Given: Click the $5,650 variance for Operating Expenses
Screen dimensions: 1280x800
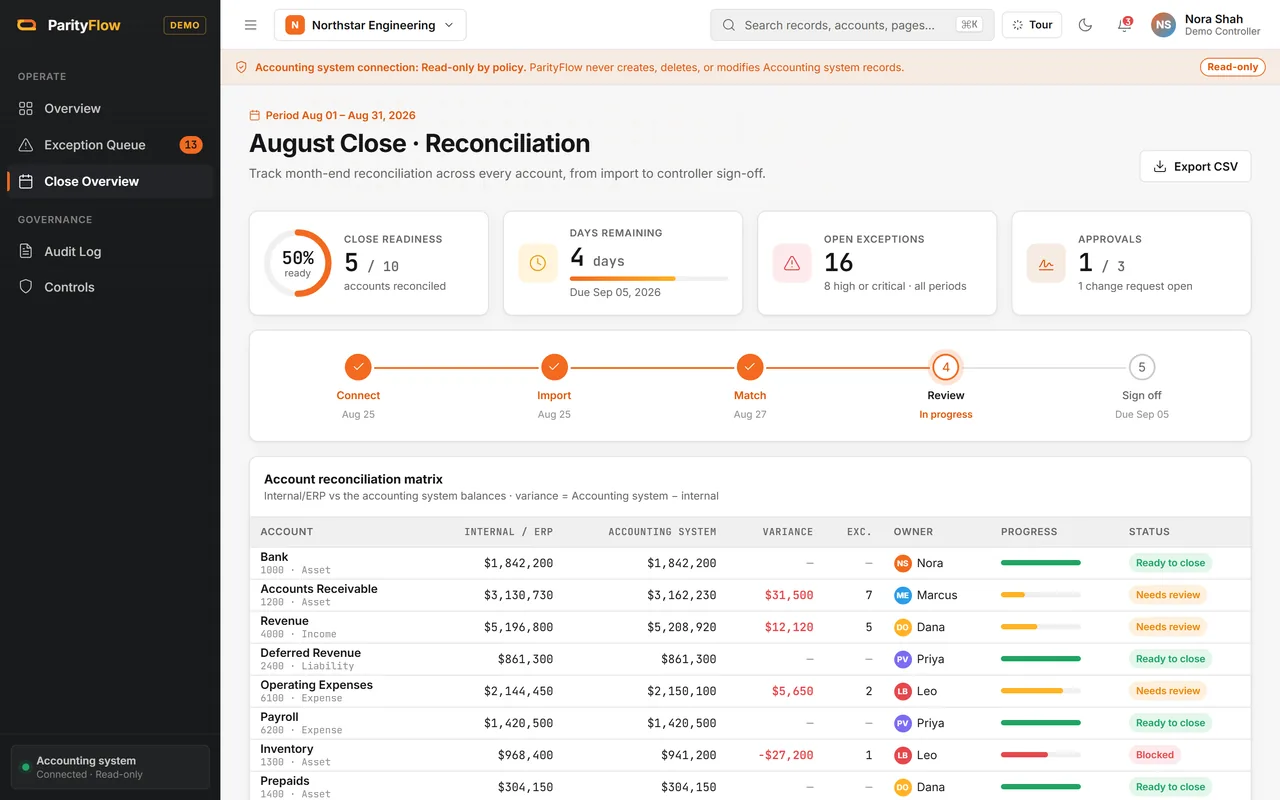Looking at the screenshot, I should [793, 691].
